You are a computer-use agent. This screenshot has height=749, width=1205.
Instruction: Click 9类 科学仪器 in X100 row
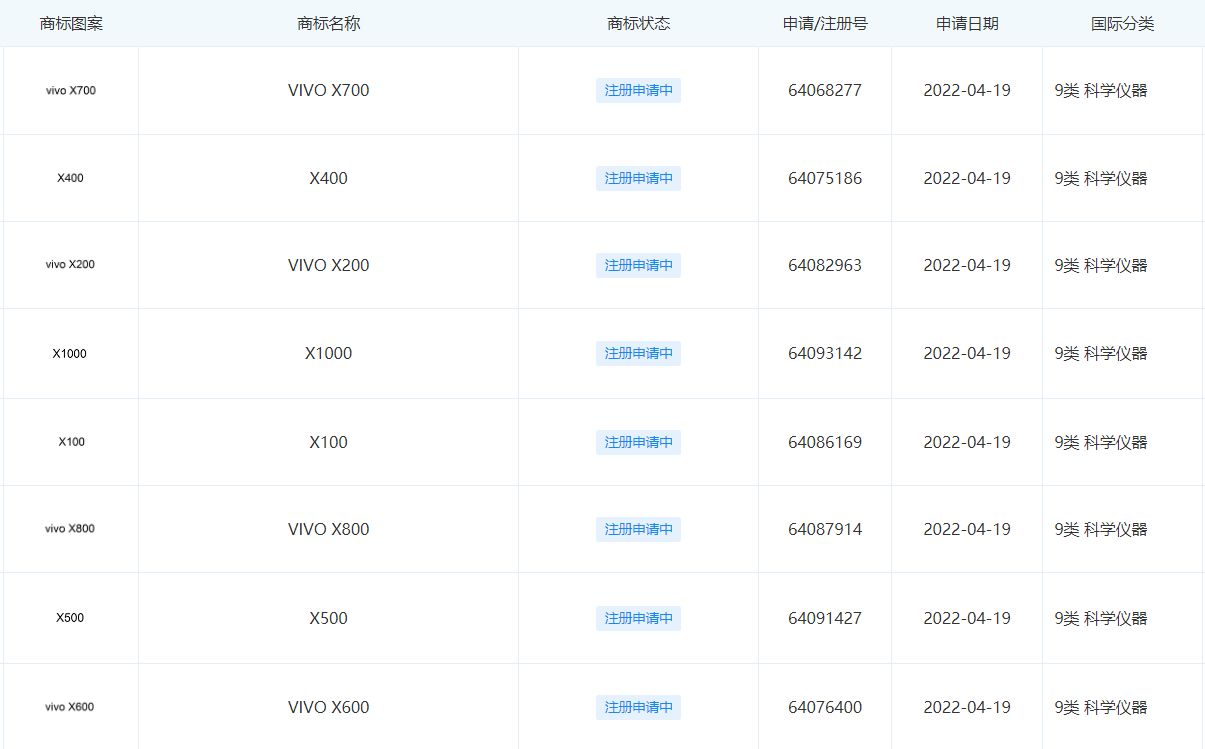pos(1101,442)
